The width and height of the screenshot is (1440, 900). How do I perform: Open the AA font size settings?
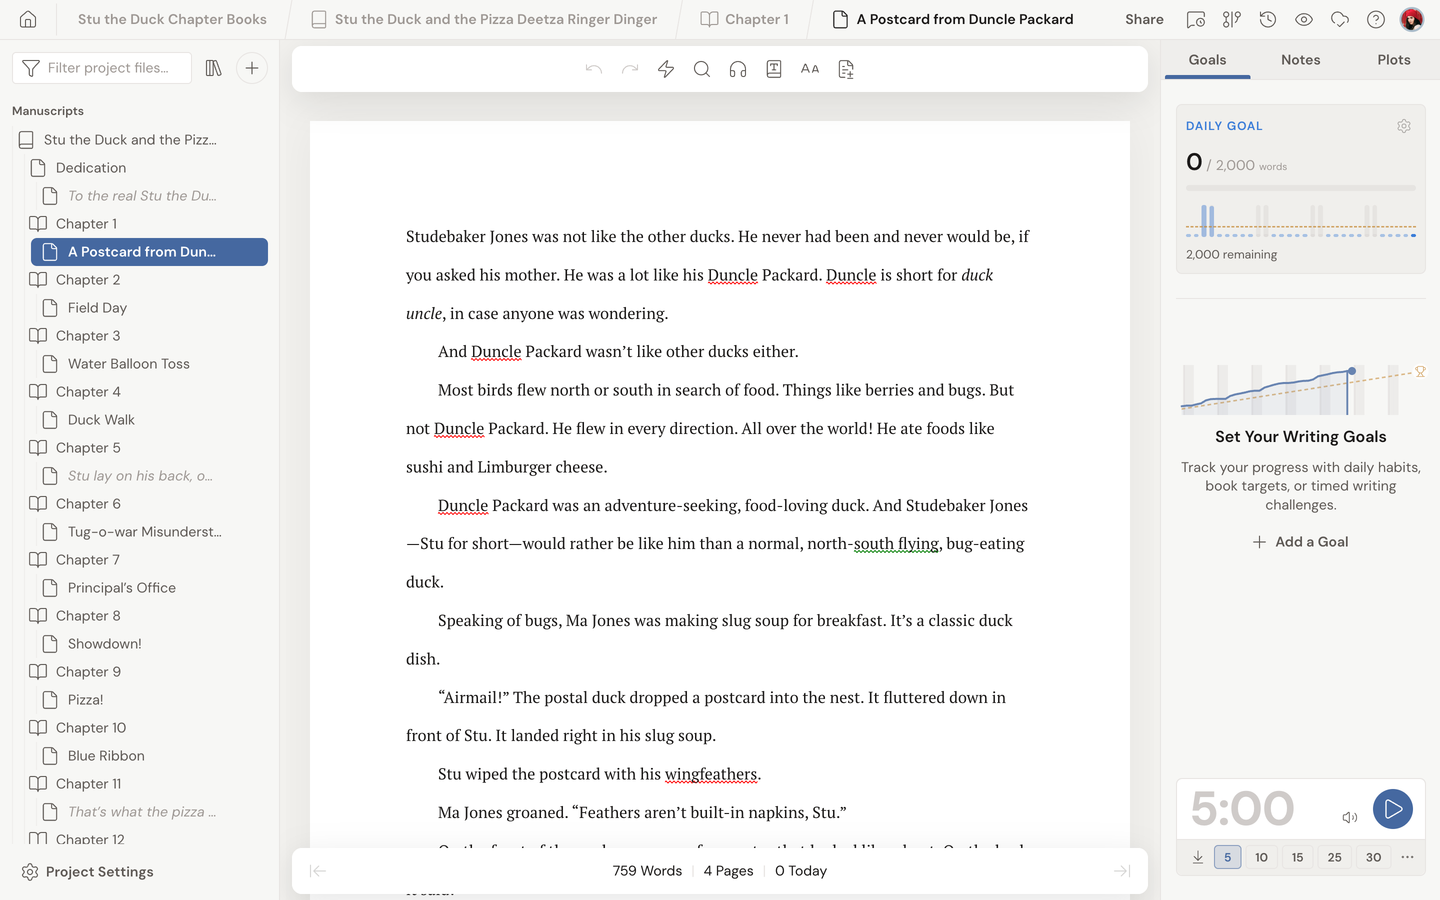(810, 69)
